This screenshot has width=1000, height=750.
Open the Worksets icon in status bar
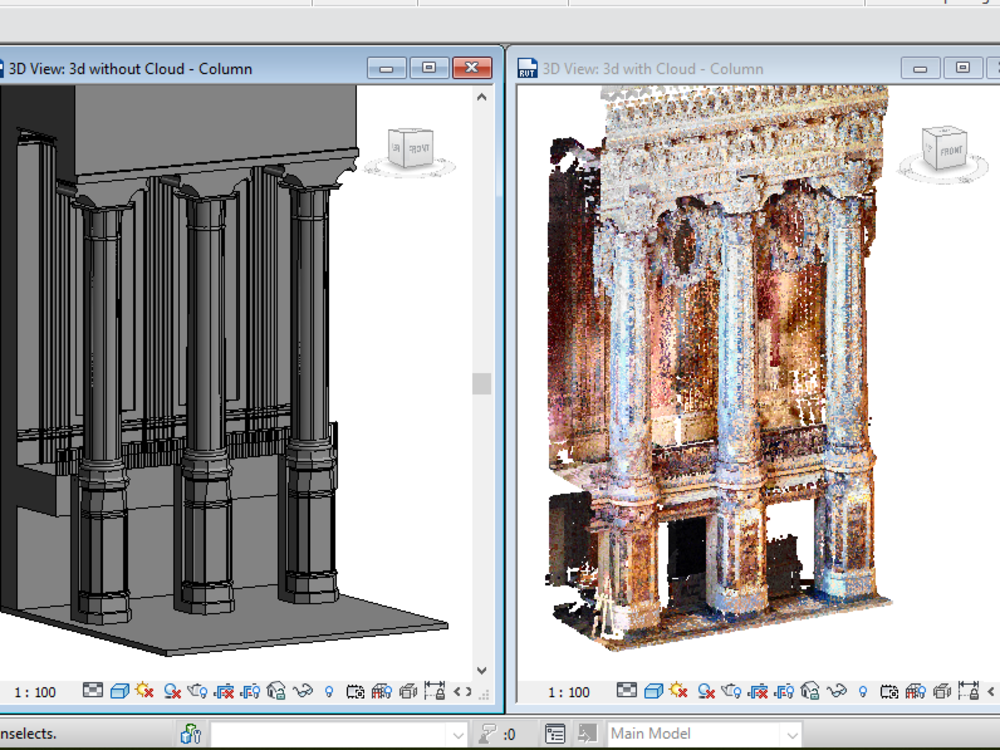[190, 734]
